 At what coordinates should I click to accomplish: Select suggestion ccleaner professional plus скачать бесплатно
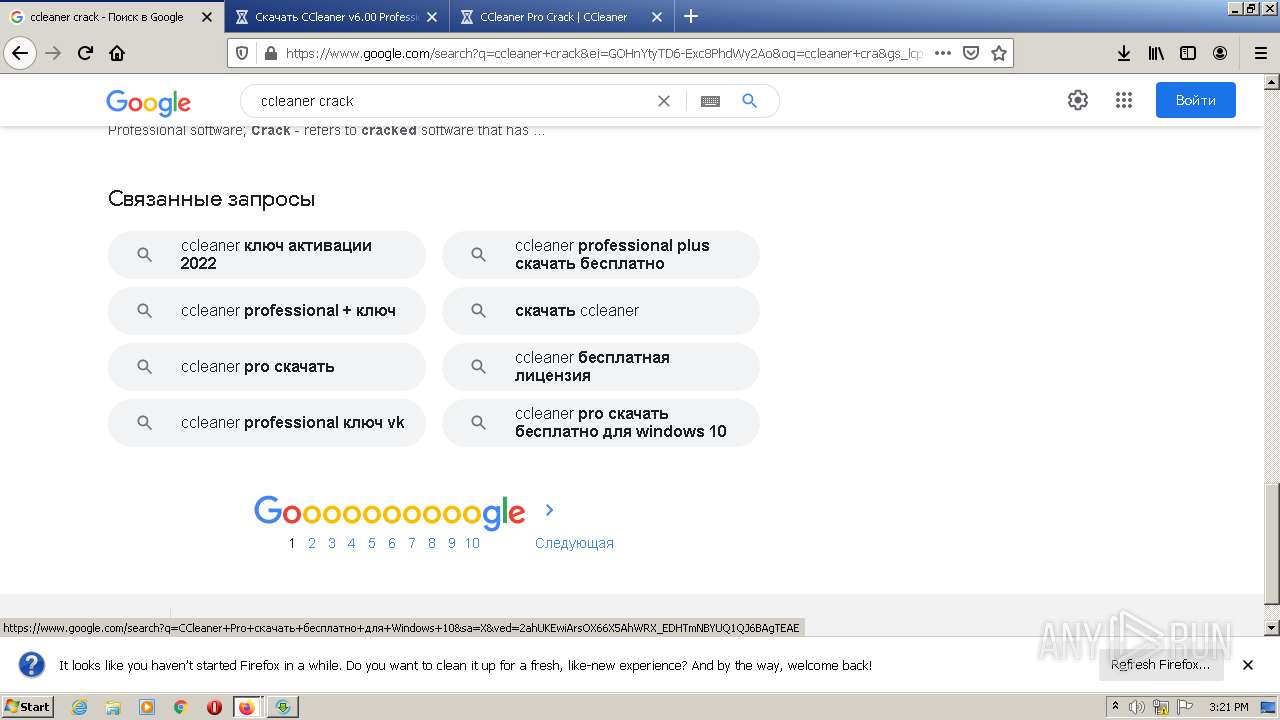coord(601,255)
